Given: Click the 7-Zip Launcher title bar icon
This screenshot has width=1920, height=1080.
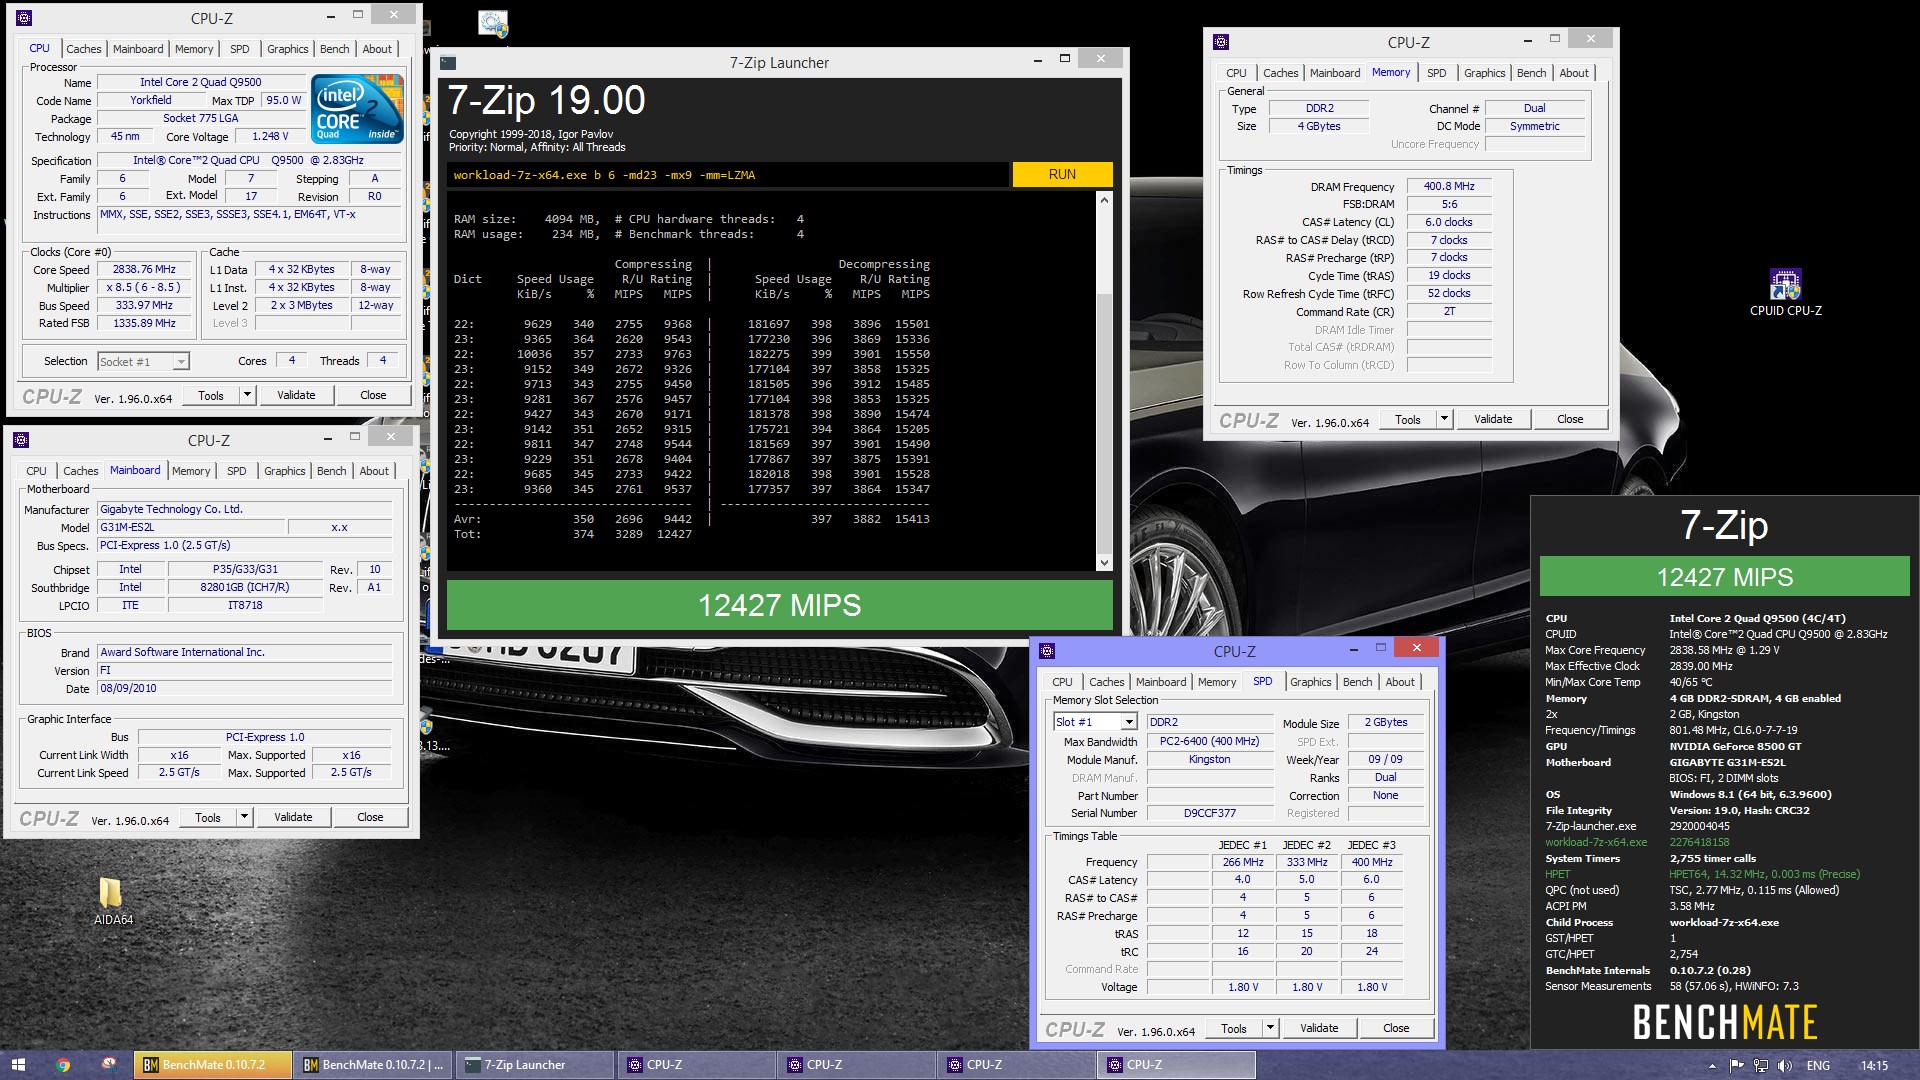Looking at the screenshot, I should click(x=449, y=62).
